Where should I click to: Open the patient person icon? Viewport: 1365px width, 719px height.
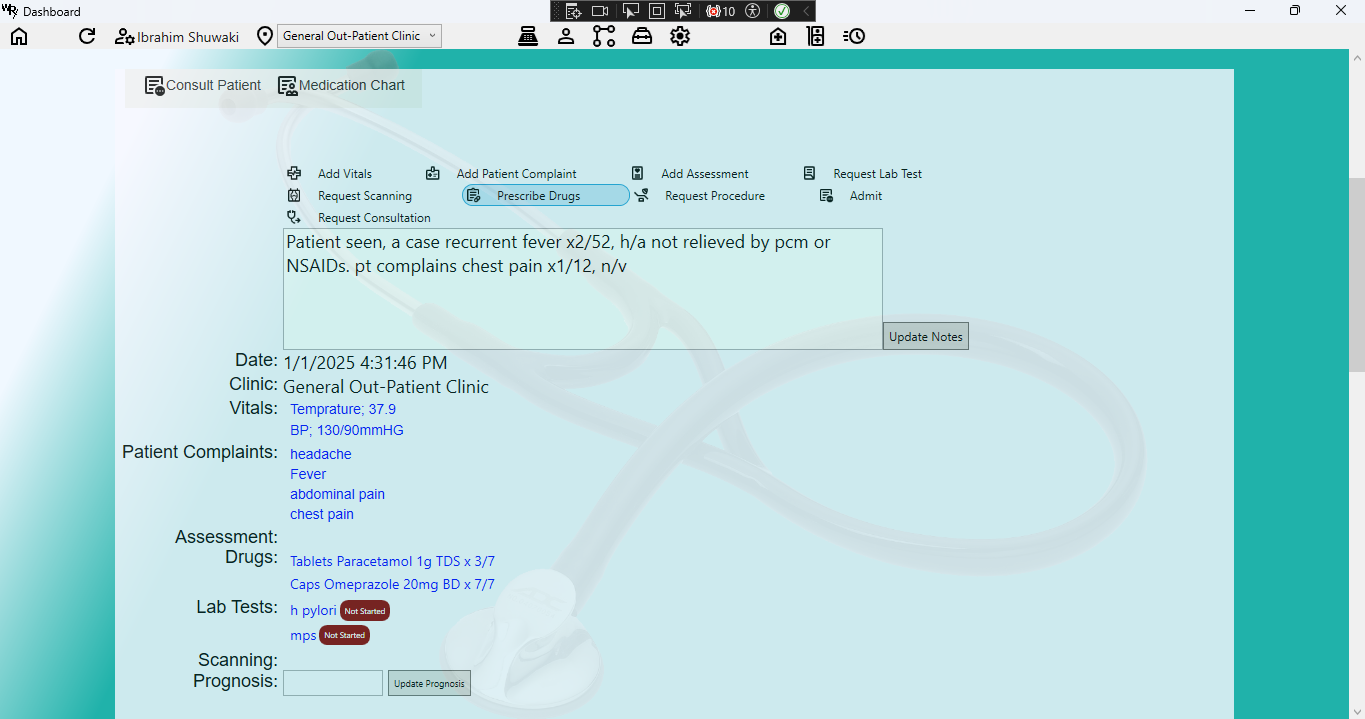(566, 36)
